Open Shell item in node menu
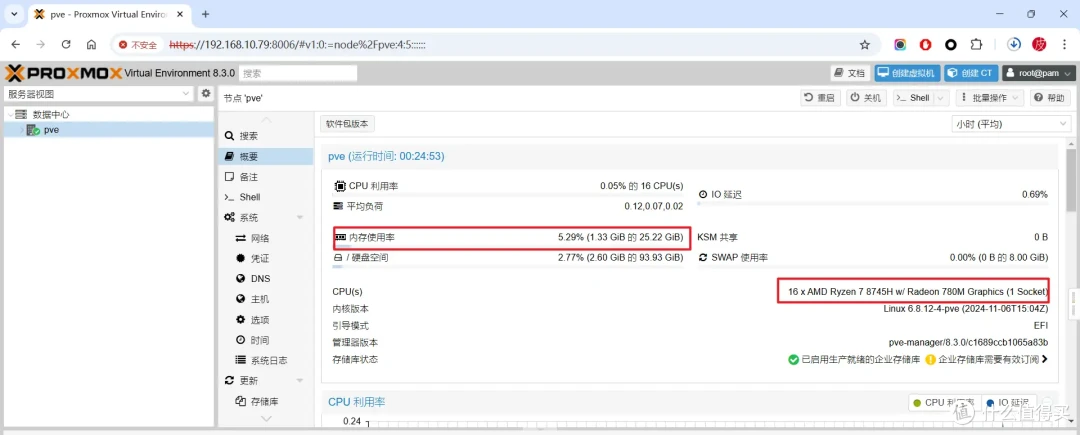This screenshot has width=1080, height=435. (x=266, y=197)
